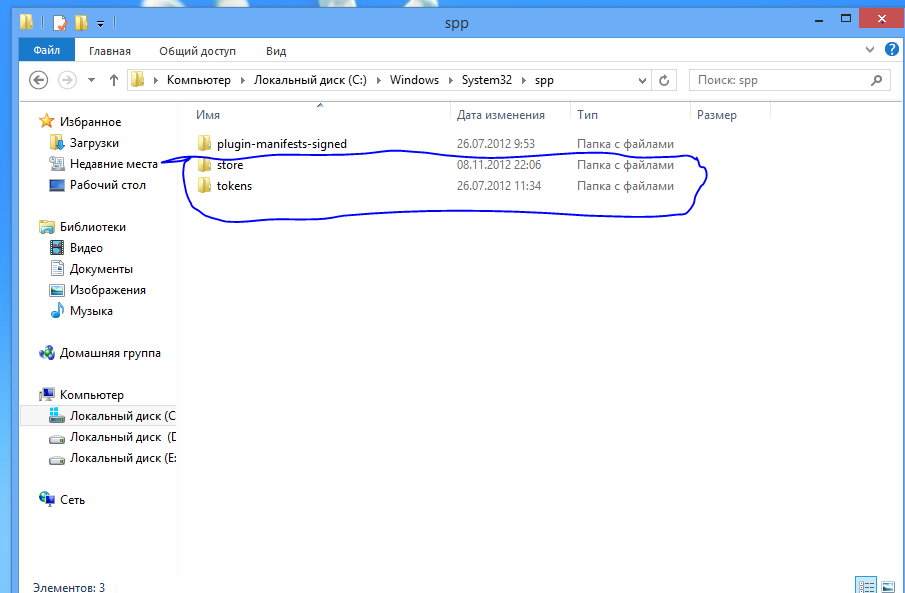Open the Файл menu tab
The height and width of the screenshot is (593, 905).
47,51
